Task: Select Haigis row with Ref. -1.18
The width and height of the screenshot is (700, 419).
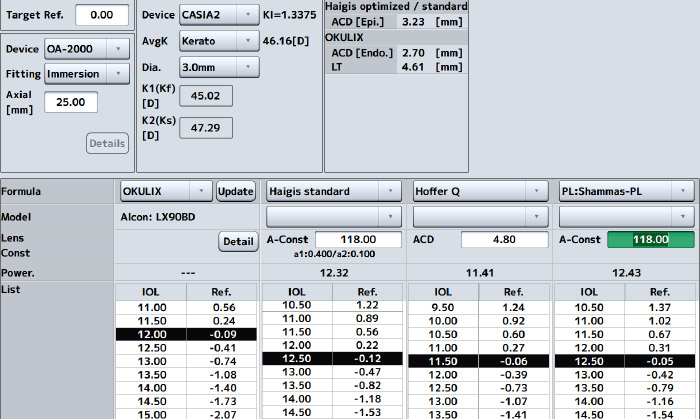Action: [332, 398]
